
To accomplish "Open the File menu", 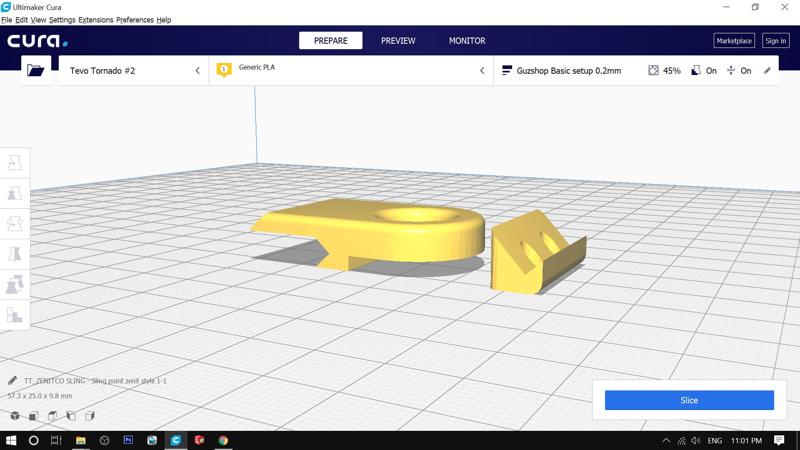I will (x=7, y=20).
